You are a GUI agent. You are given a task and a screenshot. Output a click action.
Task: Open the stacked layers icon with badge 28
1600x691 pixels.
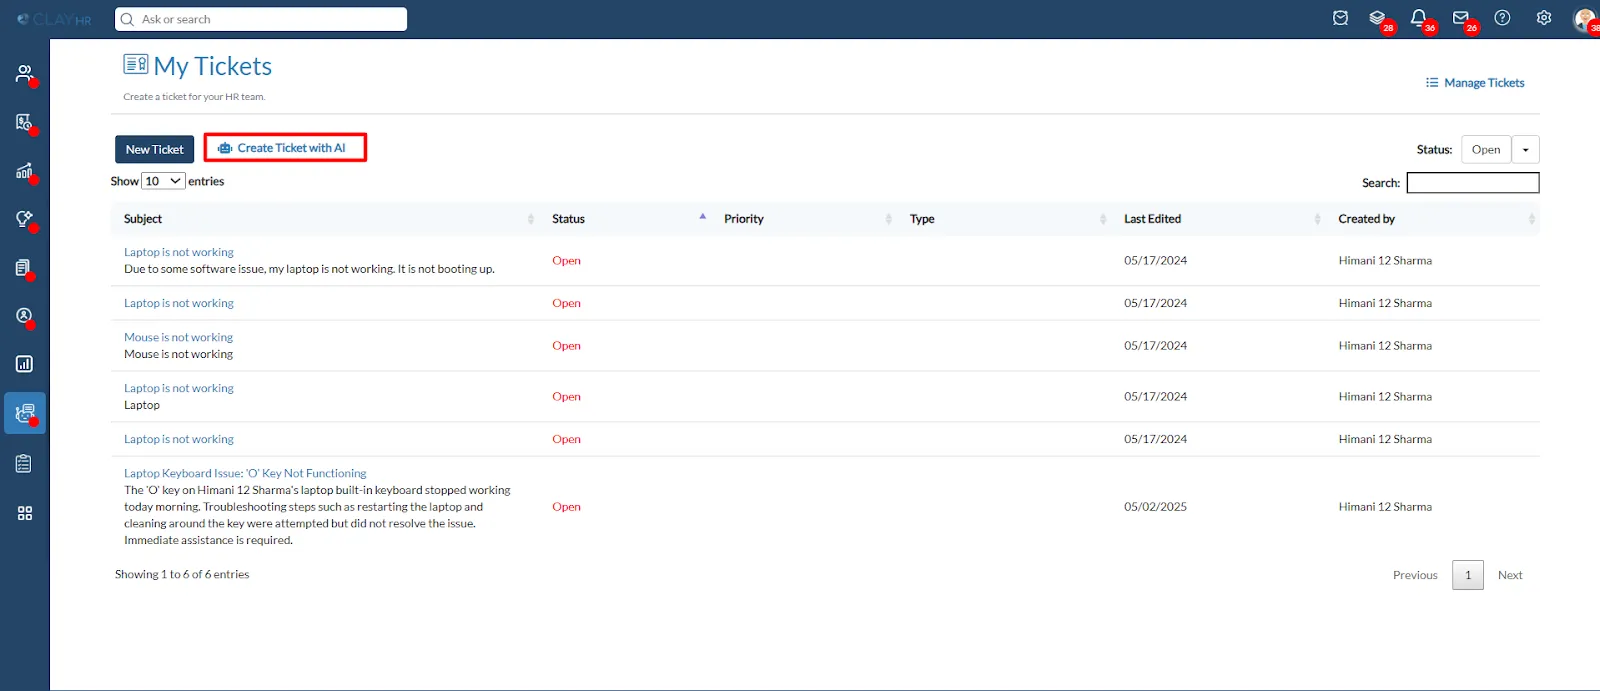(x=1378, y=18)
